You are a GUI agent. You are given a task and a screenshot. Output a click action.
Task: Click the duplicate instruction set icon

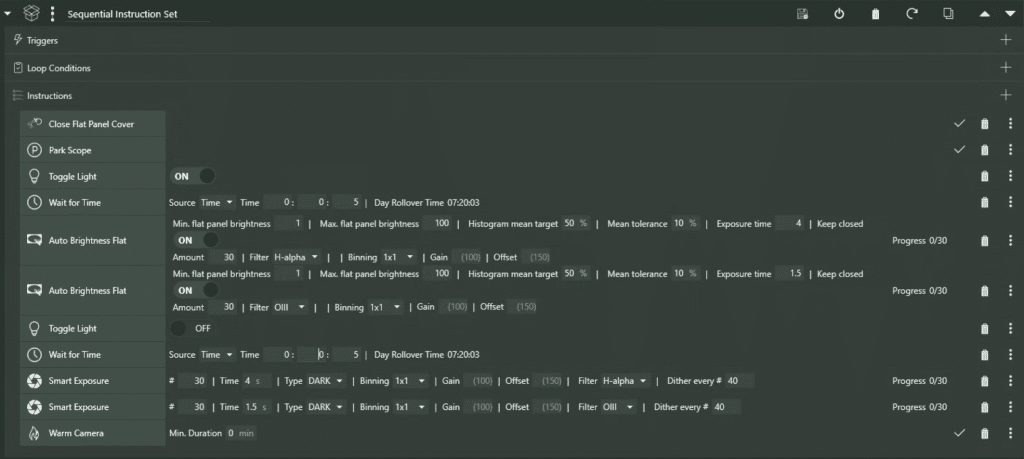point(948,14)
